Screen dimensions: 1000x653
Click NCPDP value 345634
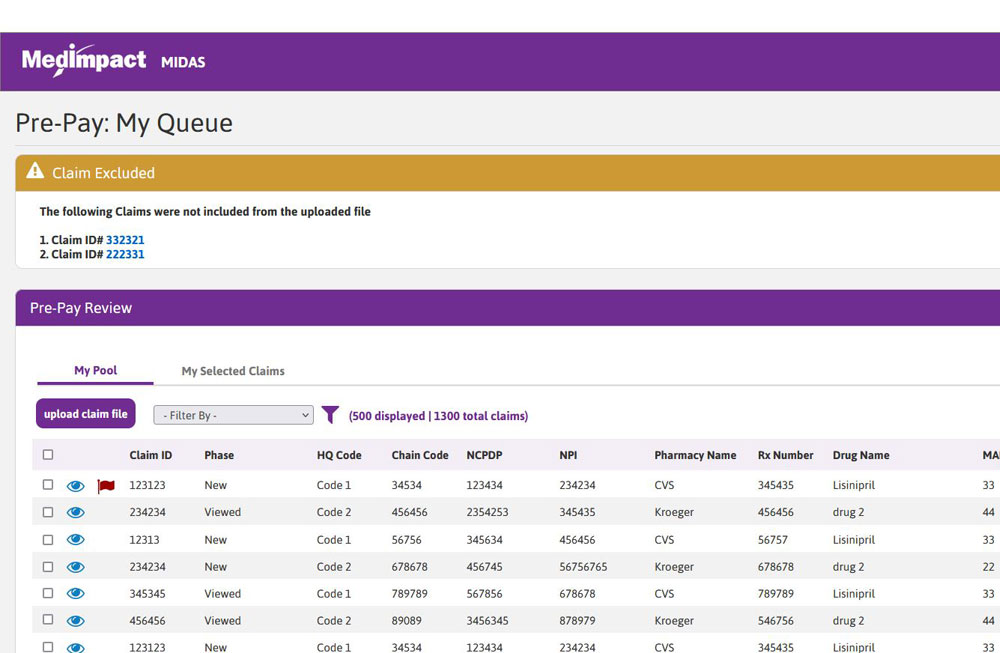click(x=484, y=540)
